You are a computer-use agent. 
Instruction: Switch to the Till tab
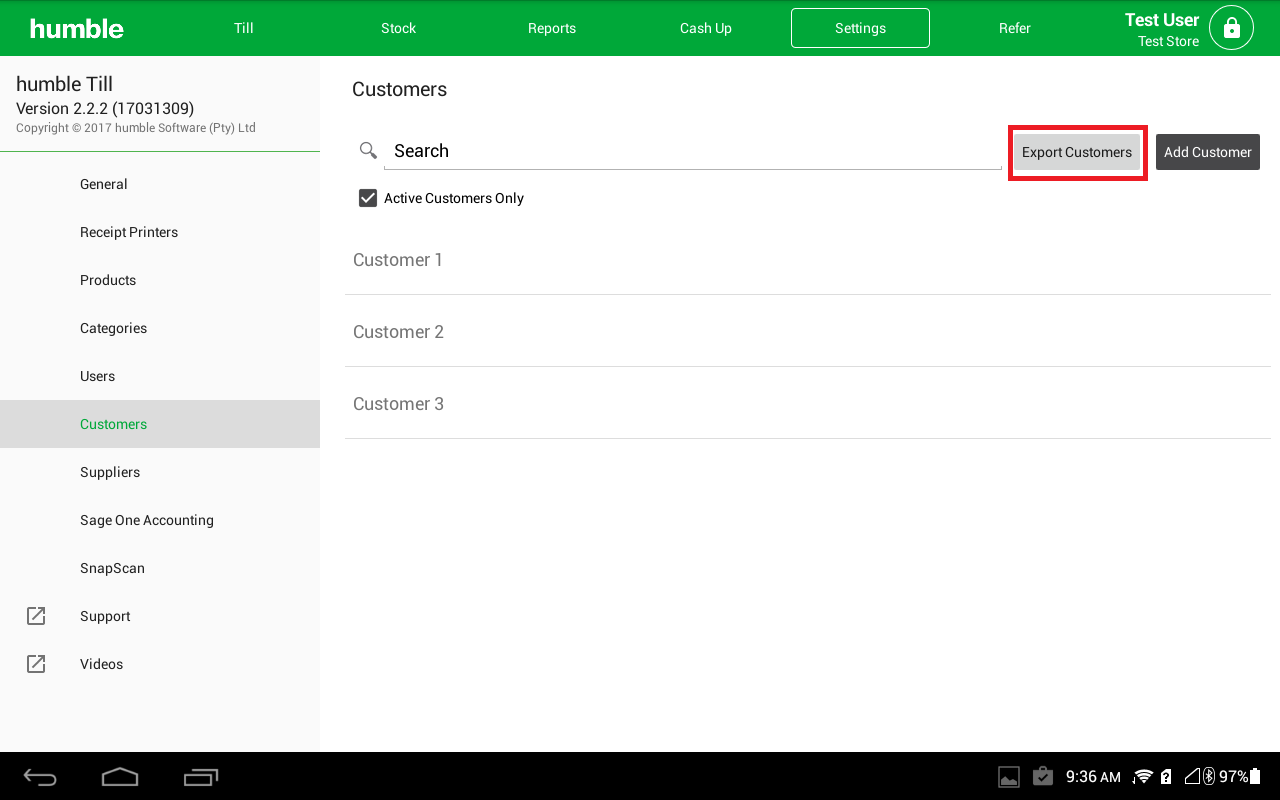pos(244,28)
